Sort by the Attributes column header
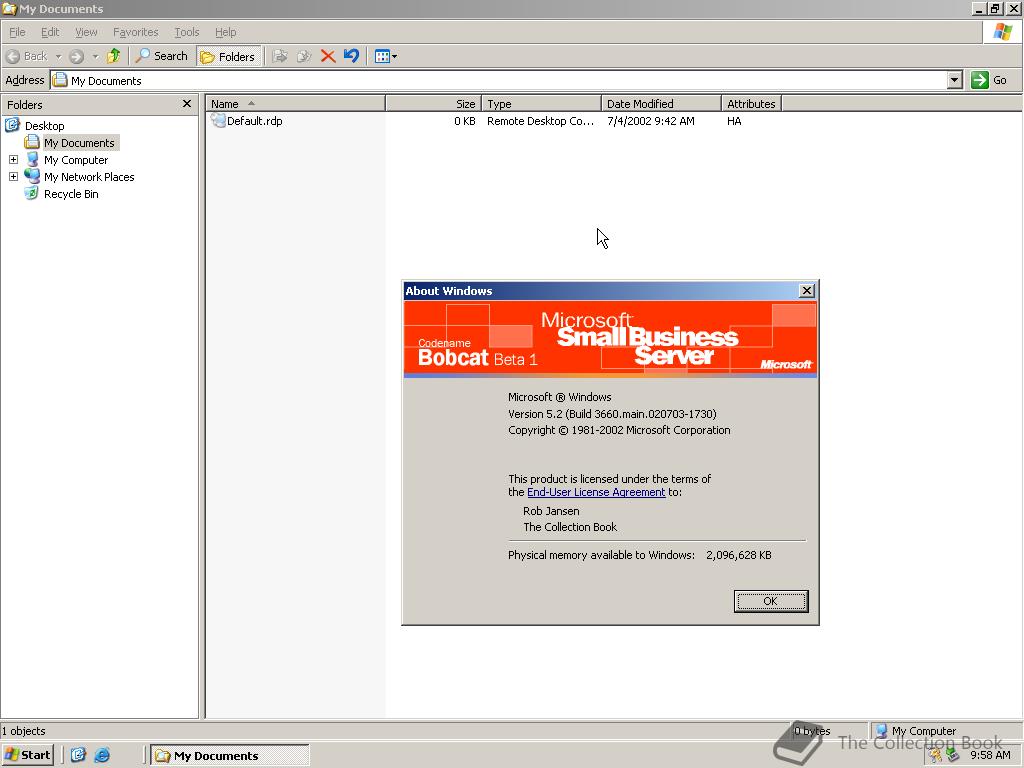Image resolution: width=1024 pixels, height=768 pixels. click(x=751, y=104)
